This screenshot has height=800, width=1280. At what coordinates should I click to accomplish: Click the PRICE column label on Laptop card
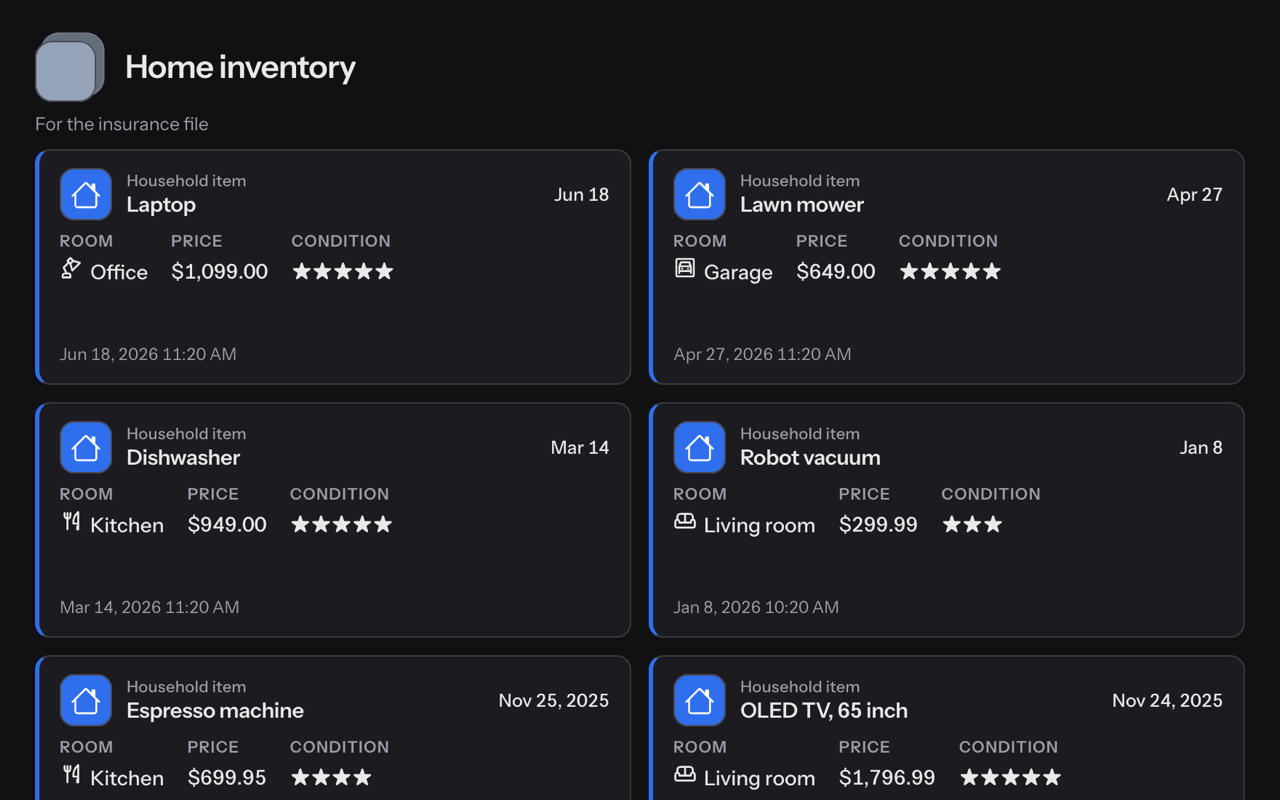[x=197, y=241]
